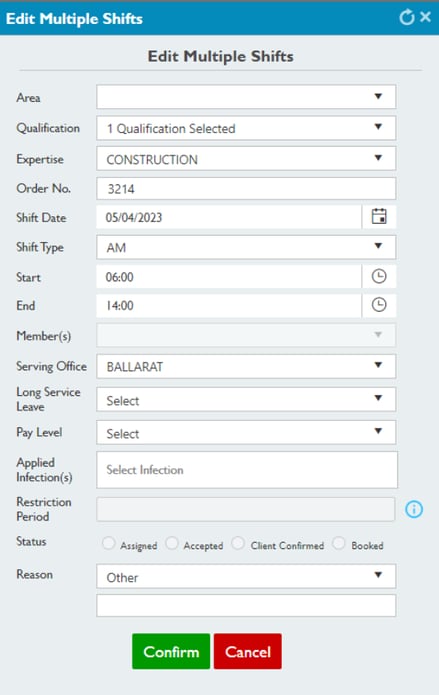Open the End time clock picker

tap(379, 305)
